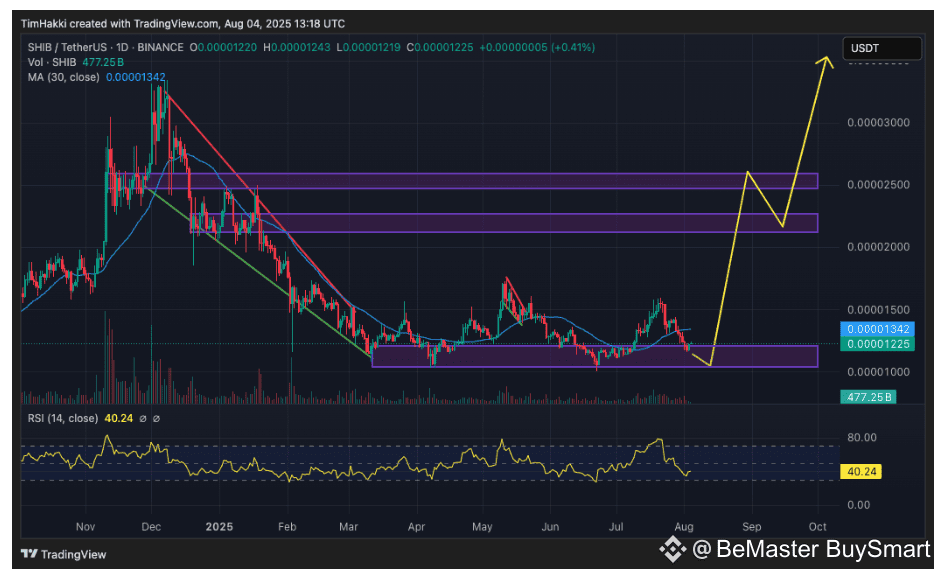Click the Nov time axis label
This screenshot has height=575, width=938.
86,527
